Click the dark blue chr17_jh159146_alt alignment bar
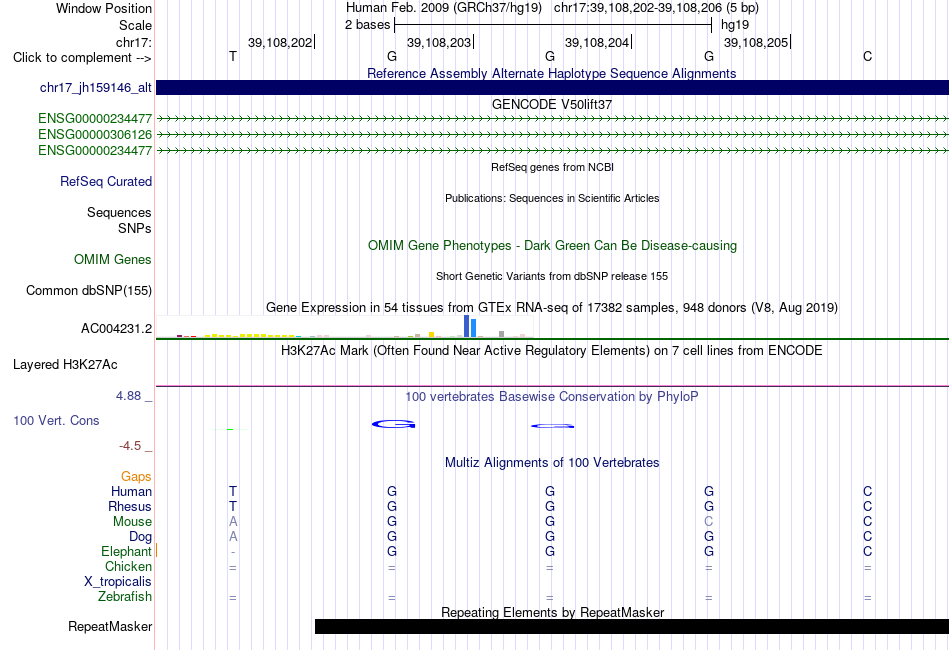950x650 pixels. (x=552, y=87)
